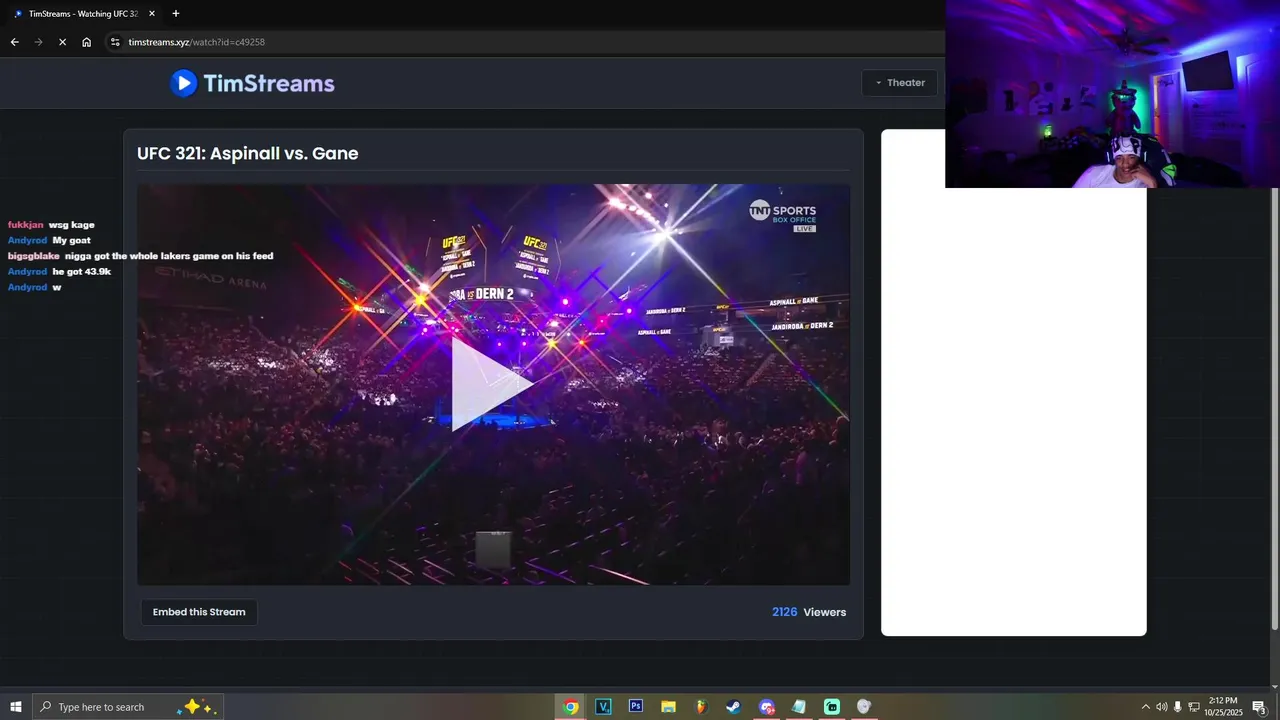Click the UFC 321: Aspinall vs. Gane title
The width and height of the screenshot is (1280, 720).
[248, 153]
